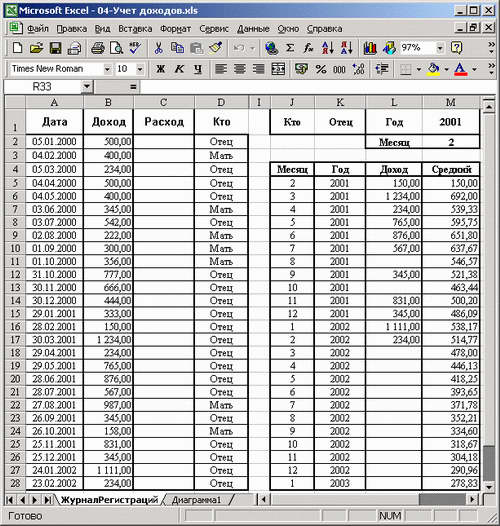500x526 pixels.
Task: Toggle italic К formatting
Action: (x=179, y=69)
